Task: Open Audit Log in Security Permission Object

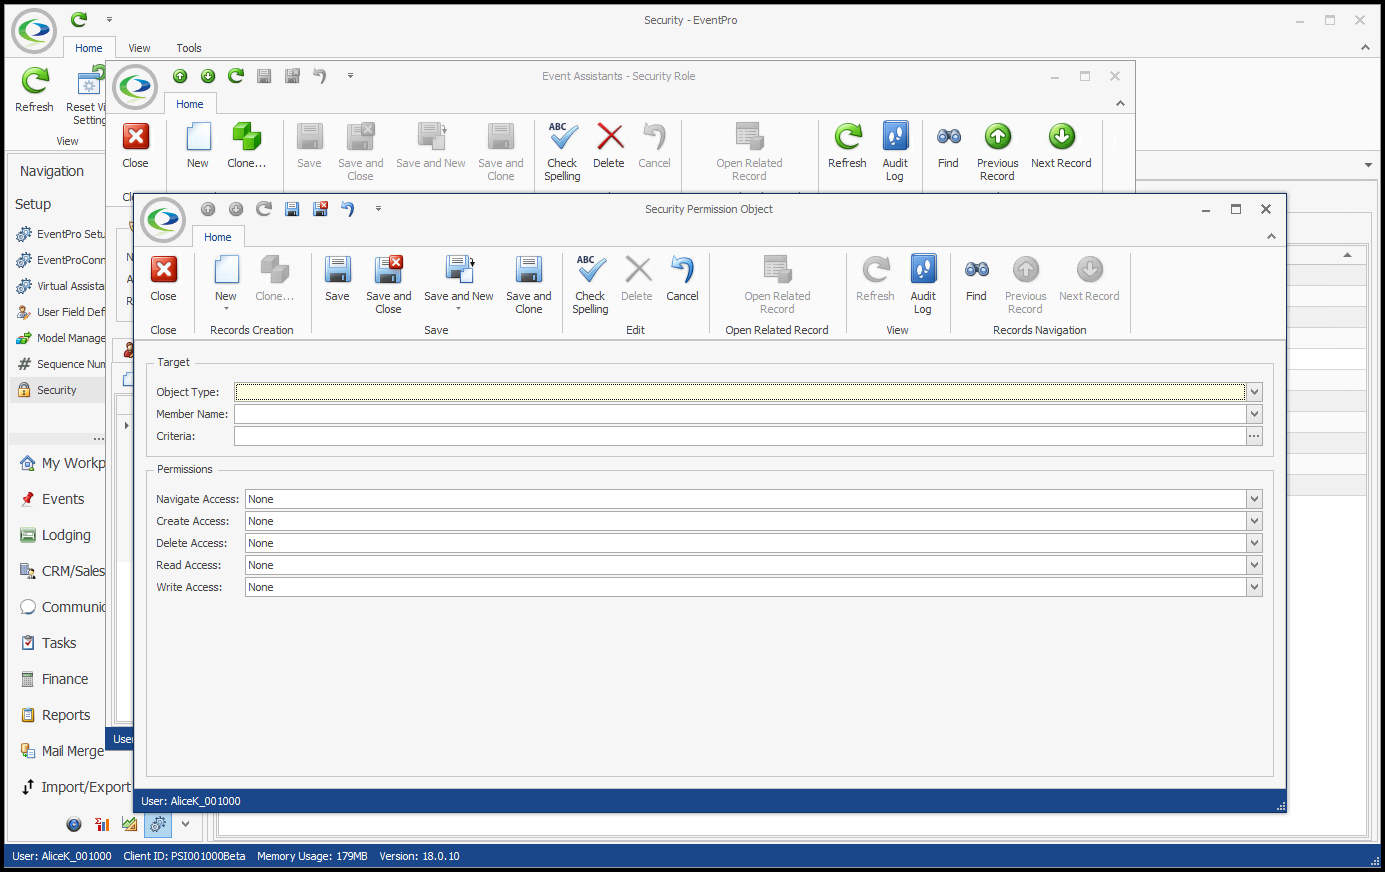Action: tap(923, 284)
